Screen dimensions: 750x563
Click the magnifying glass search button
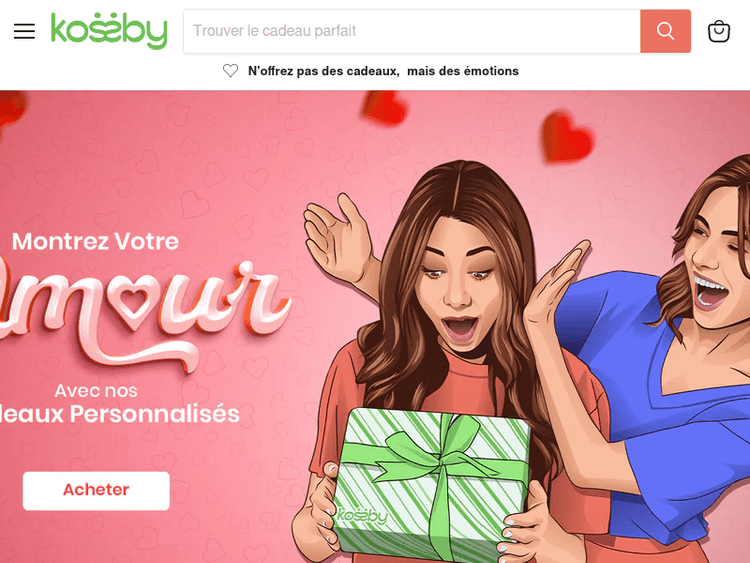click(665, 31)
